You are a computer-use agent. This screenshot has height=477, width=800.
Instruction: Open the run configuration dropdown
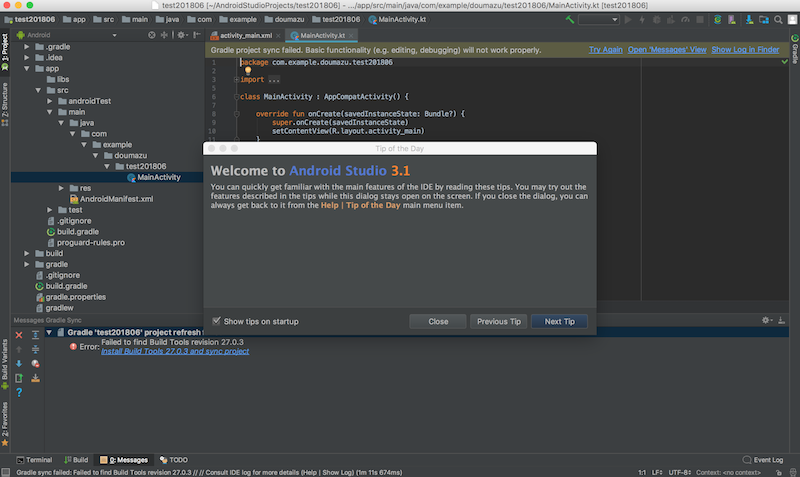tap(598, 19)
